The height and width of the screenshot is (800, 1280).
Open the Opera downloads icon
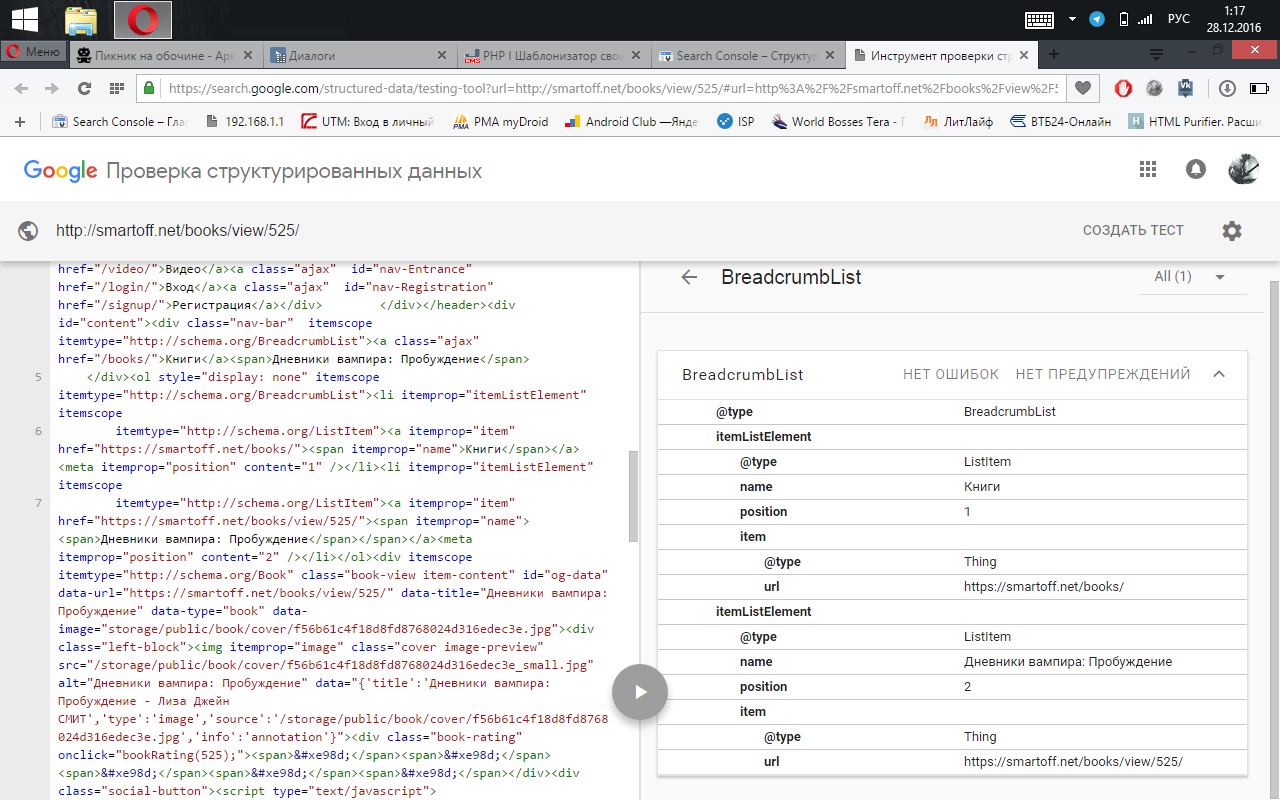pyautogui.click(x=1227, y=88)
